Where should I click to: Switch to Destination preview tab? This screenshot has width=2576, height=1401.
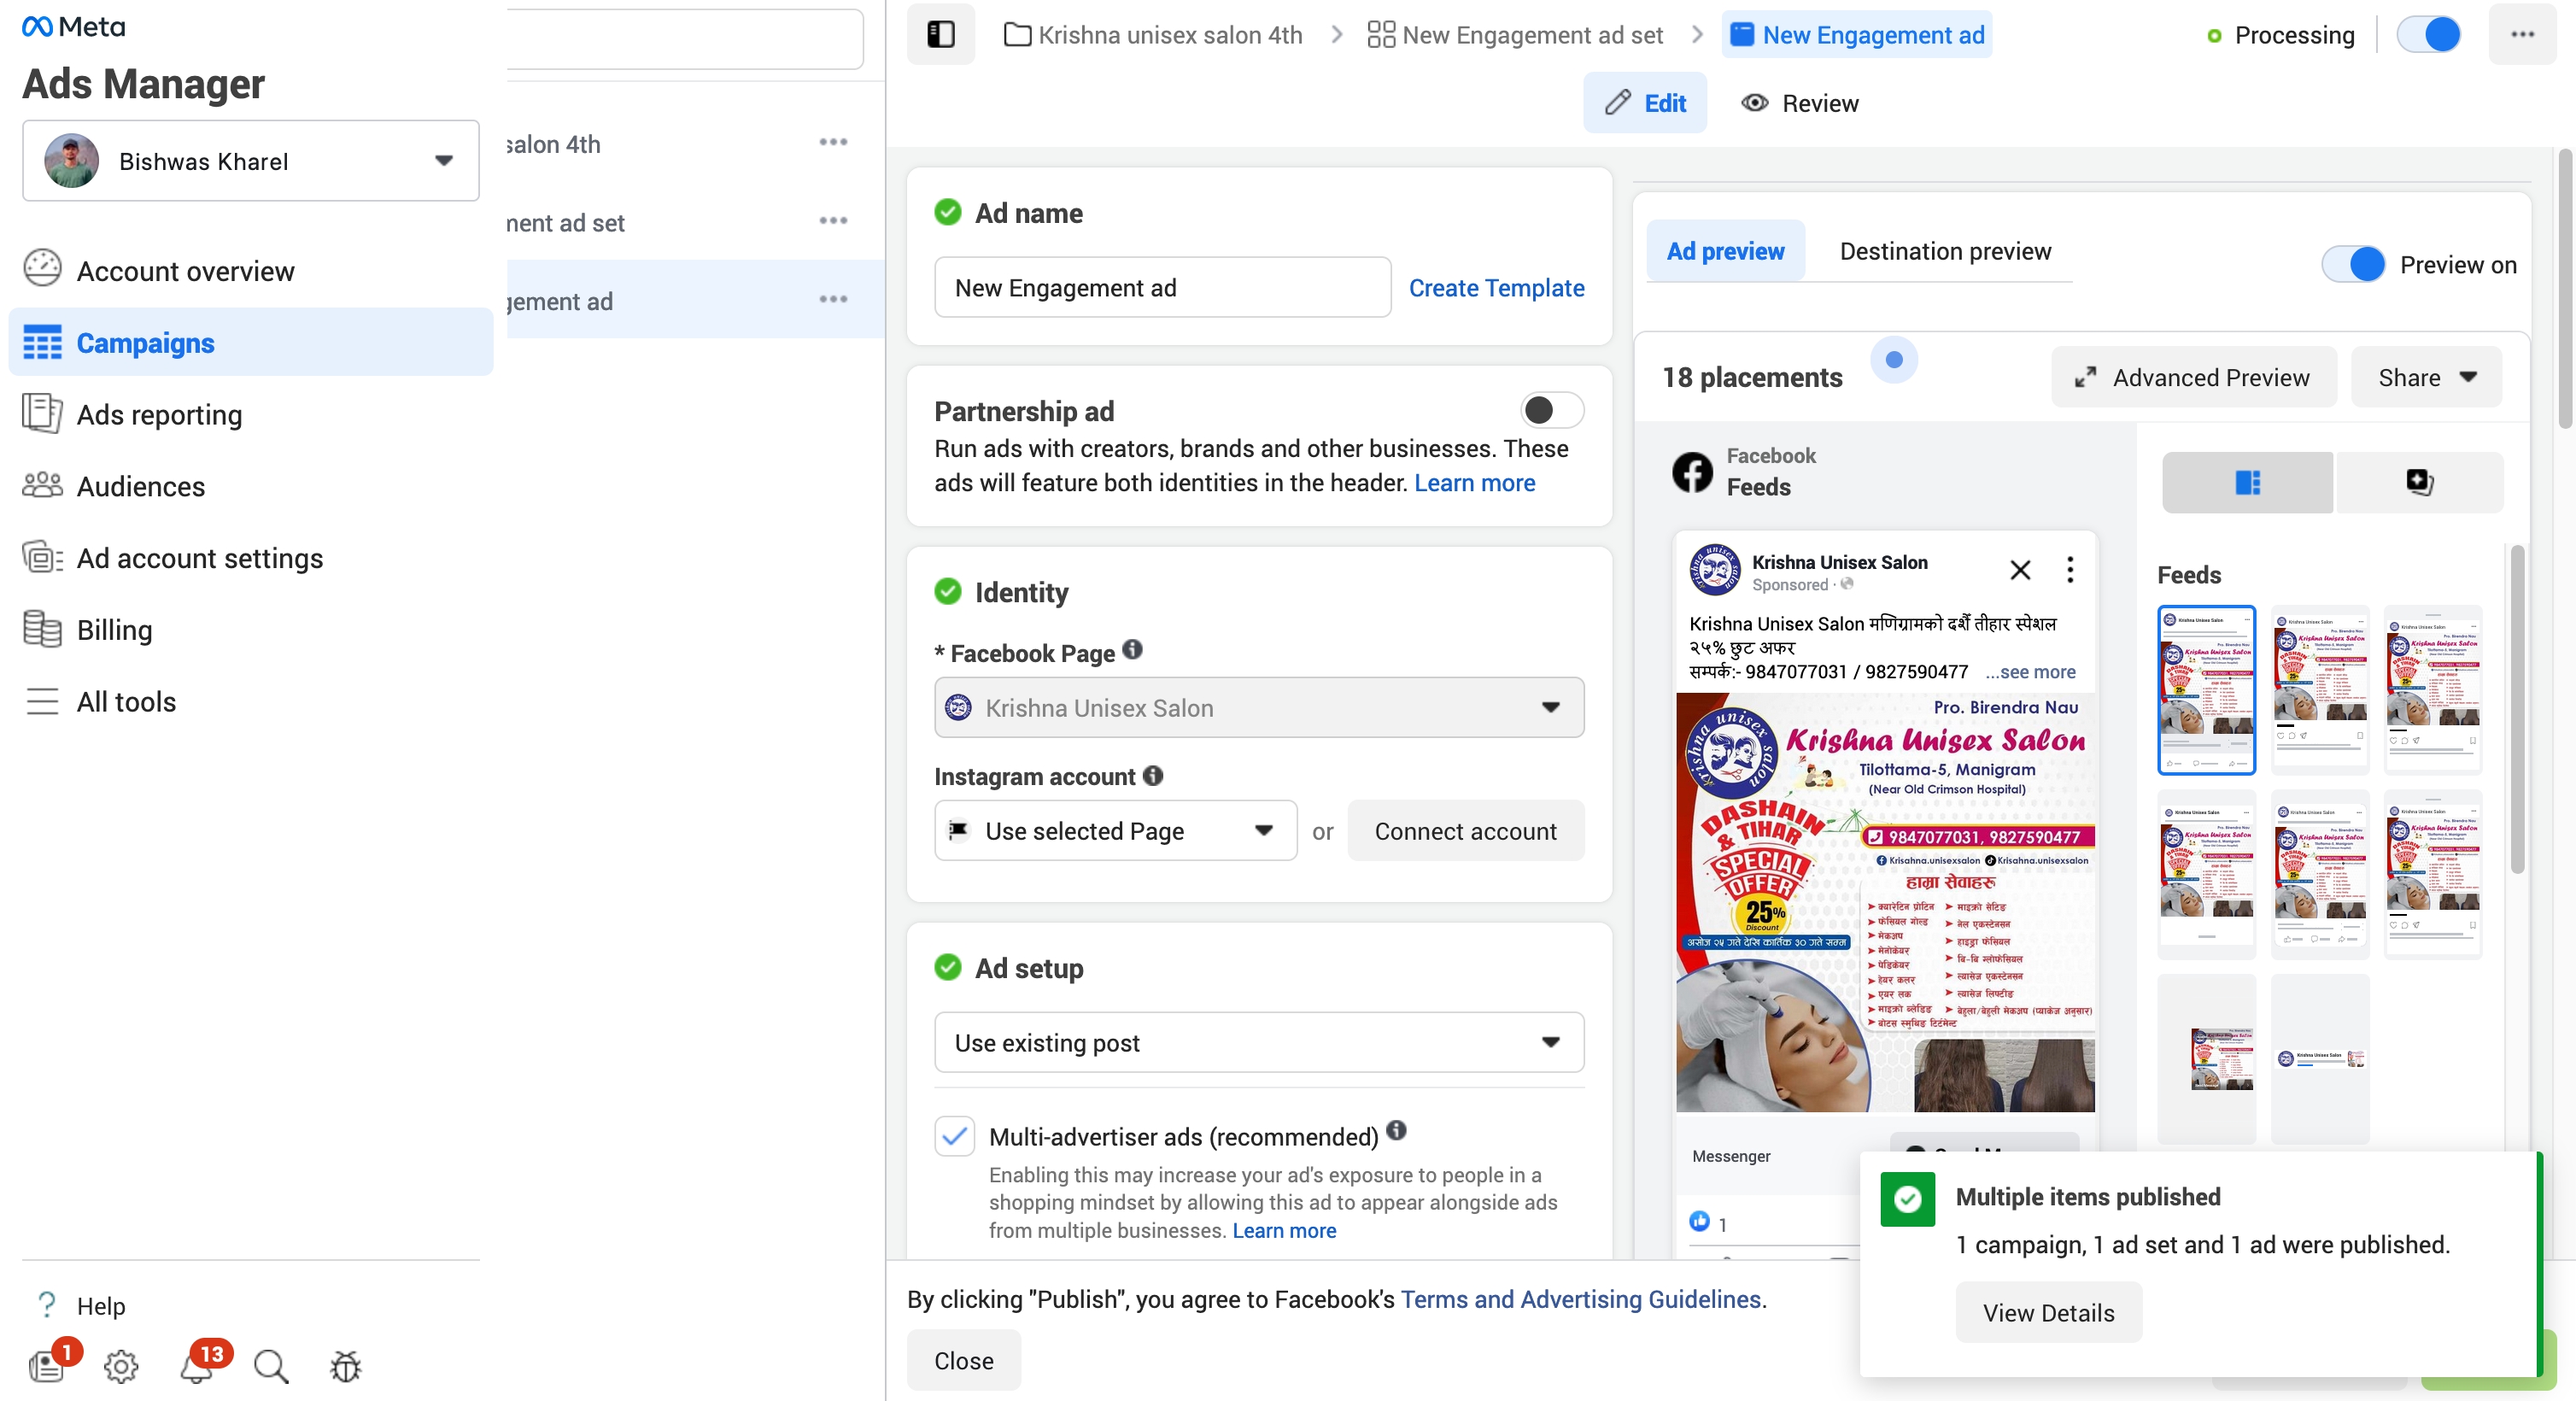[1944, 252]
